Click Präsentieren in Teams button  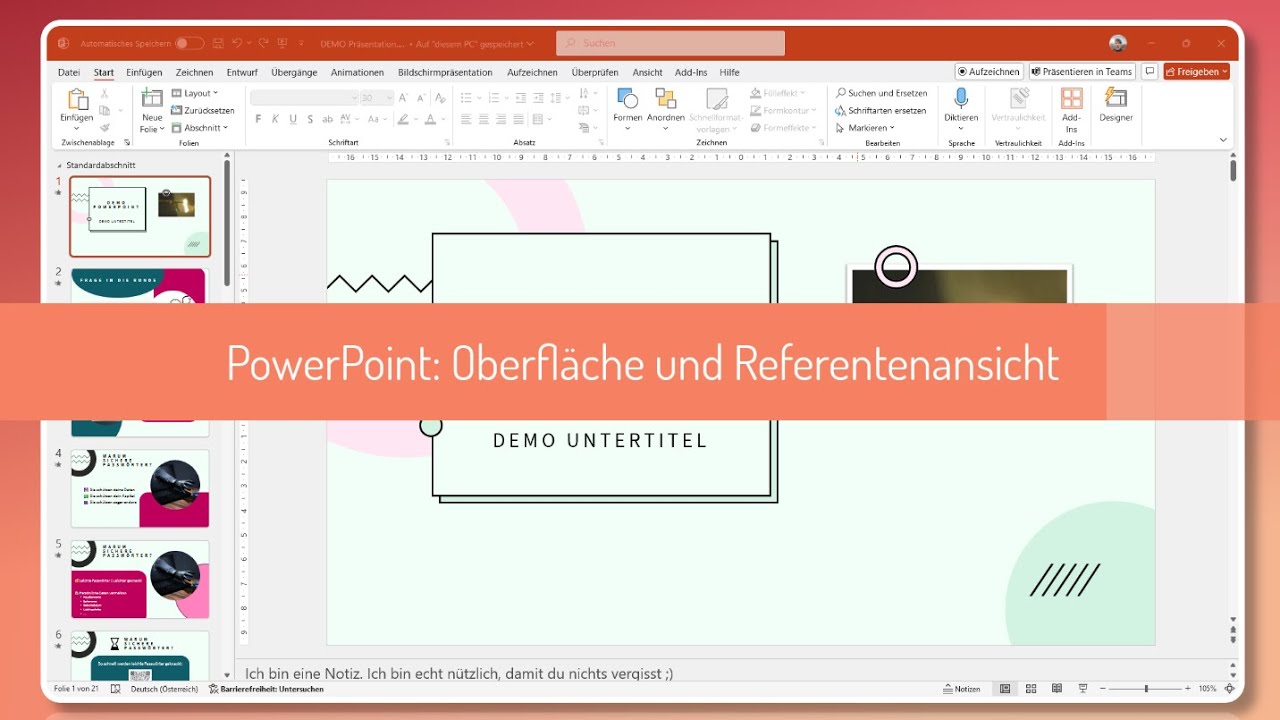(1082, 72)
